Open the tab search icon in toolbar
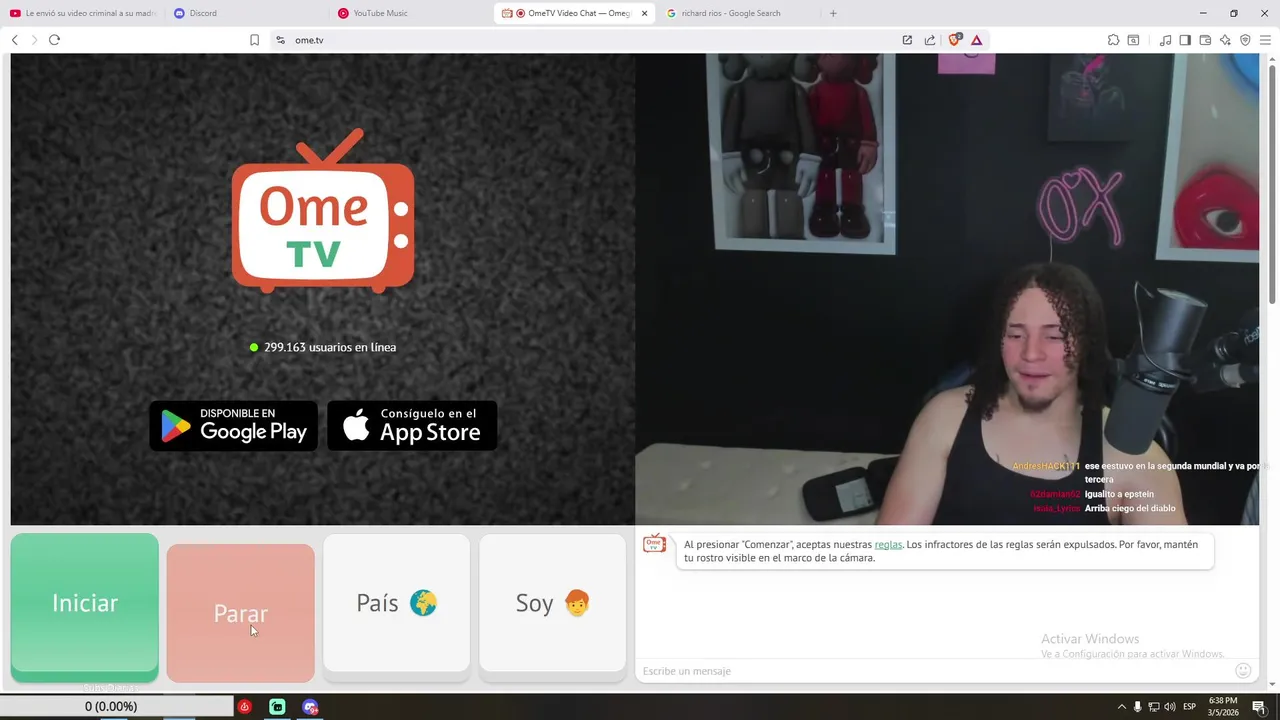Screen dimensions: 1280x720 coord(1133,40)
